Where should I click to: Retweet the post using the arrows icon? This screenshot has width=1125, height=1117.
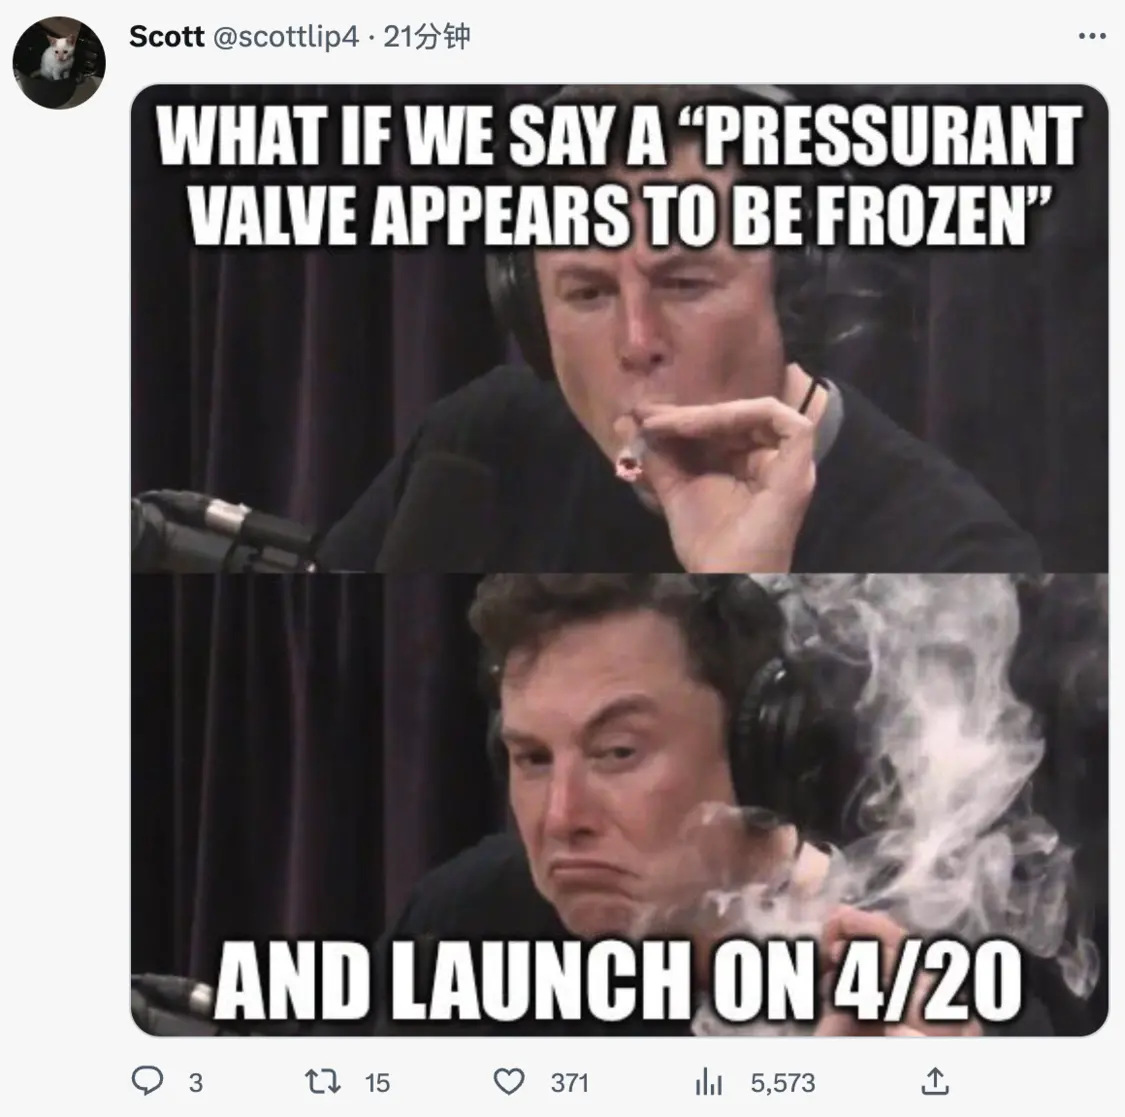point(323,1081)
